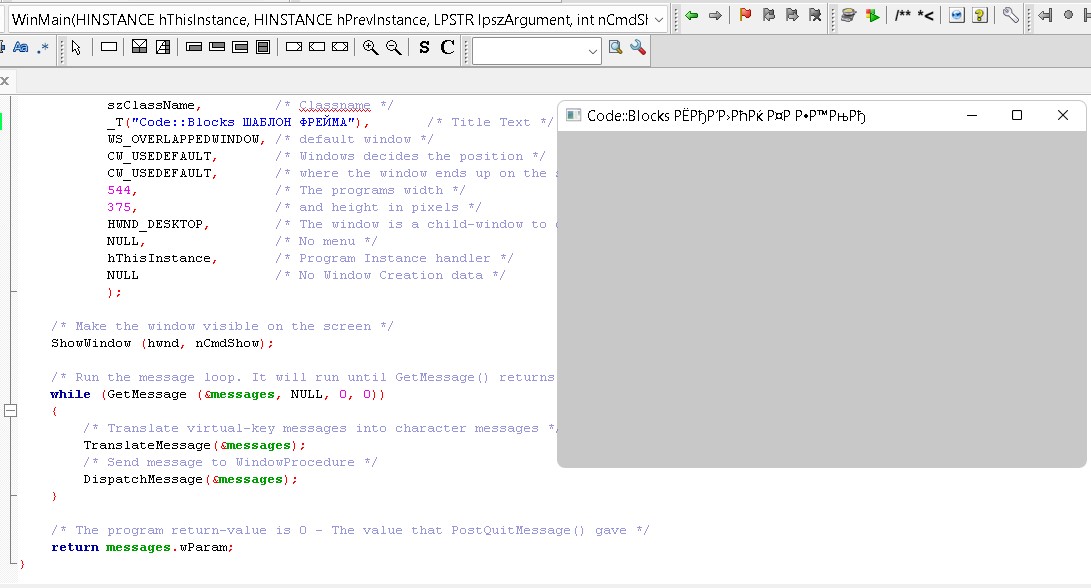Click the width value 544
The image size is (1091, 588).
(x=119, y=190)
